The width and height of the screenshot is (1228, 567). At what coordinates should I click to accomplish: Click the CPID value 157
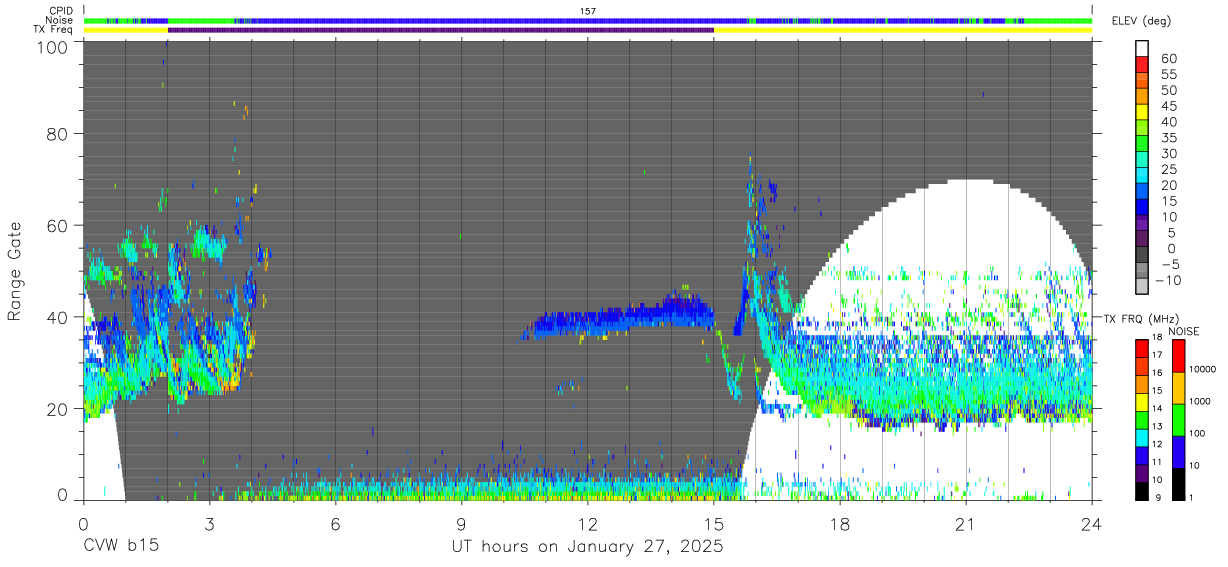588,11
